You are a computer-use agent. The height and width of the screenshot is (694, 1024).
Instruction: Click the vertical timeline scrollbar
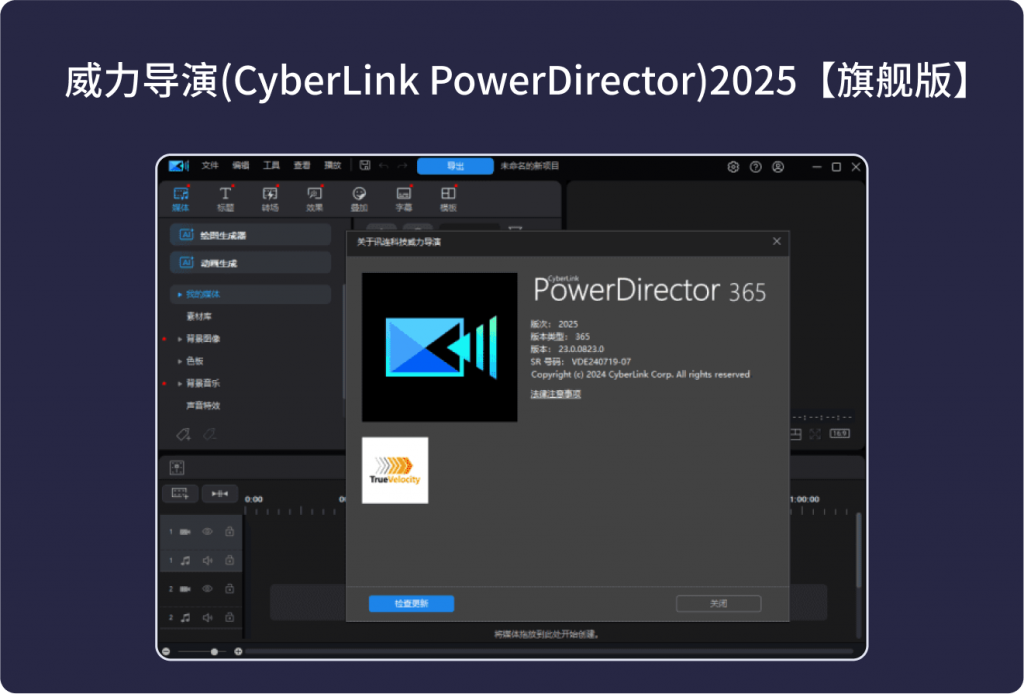click(859, 550)
